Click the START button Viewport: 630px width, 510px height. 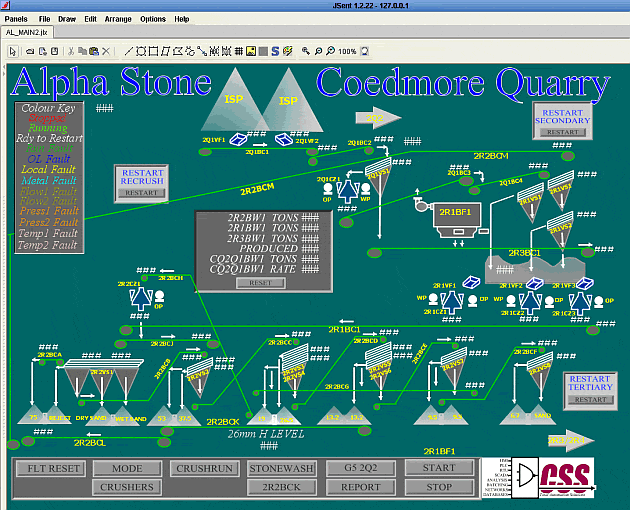point(440,468)
